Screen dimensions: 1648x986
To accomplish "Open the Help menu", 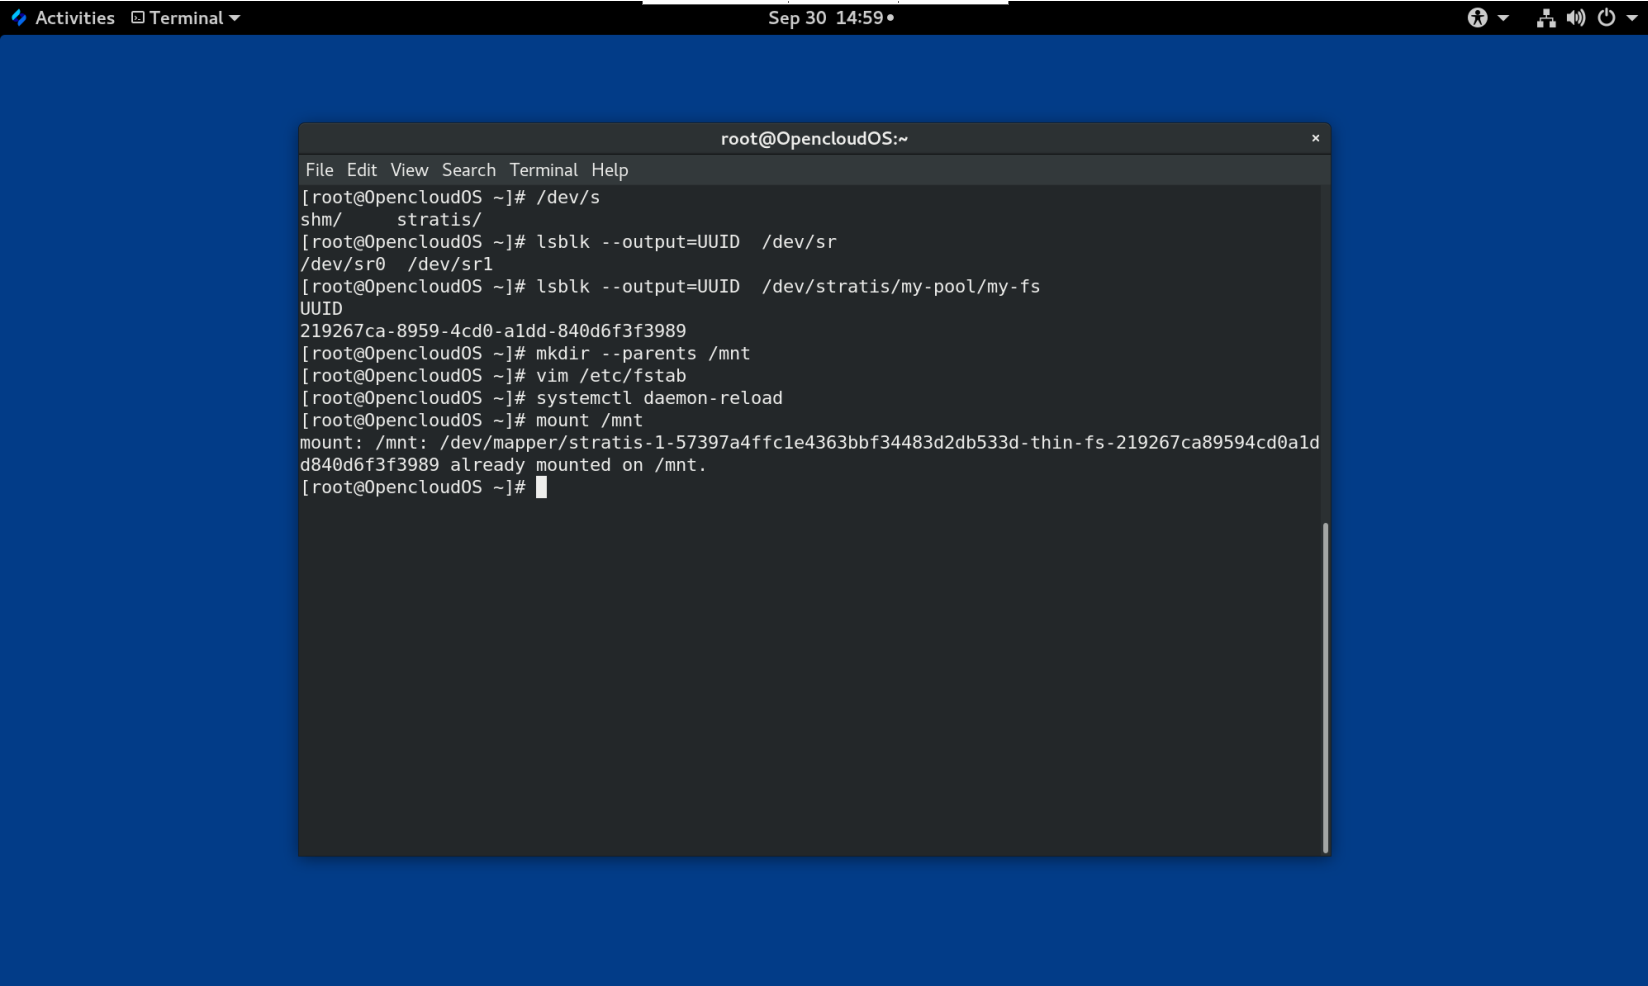I will point(610,170).
